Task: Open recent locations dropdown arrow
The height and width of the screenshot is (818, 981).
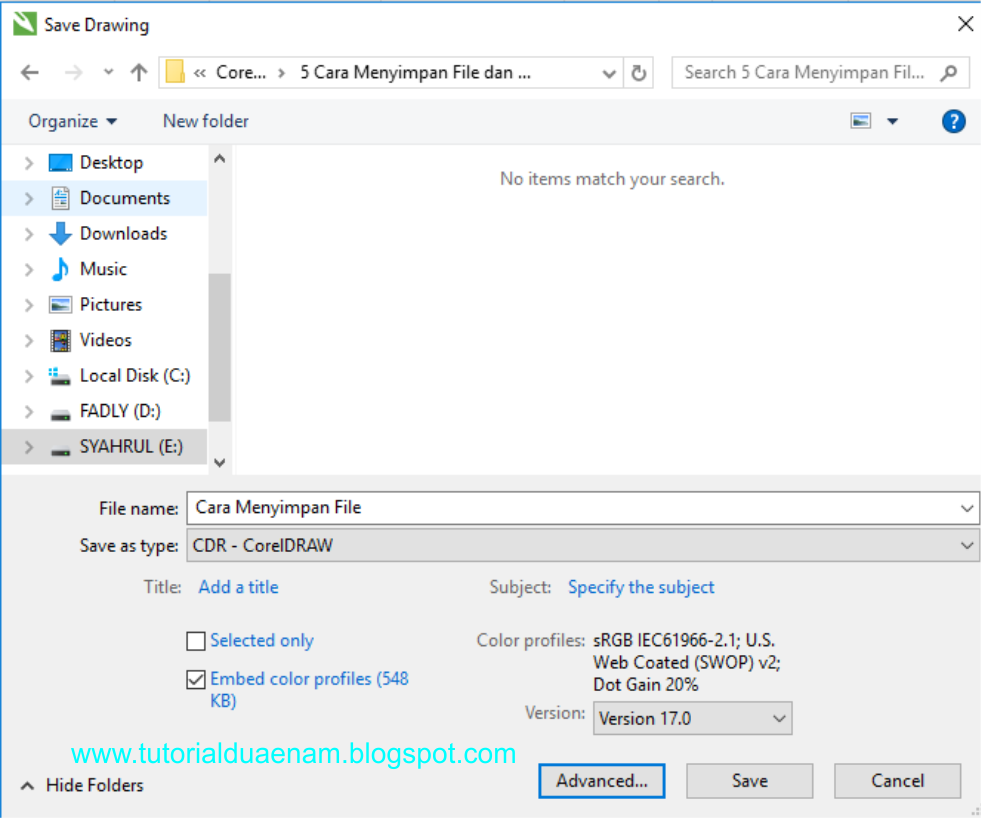Action: tap(108, 72)
